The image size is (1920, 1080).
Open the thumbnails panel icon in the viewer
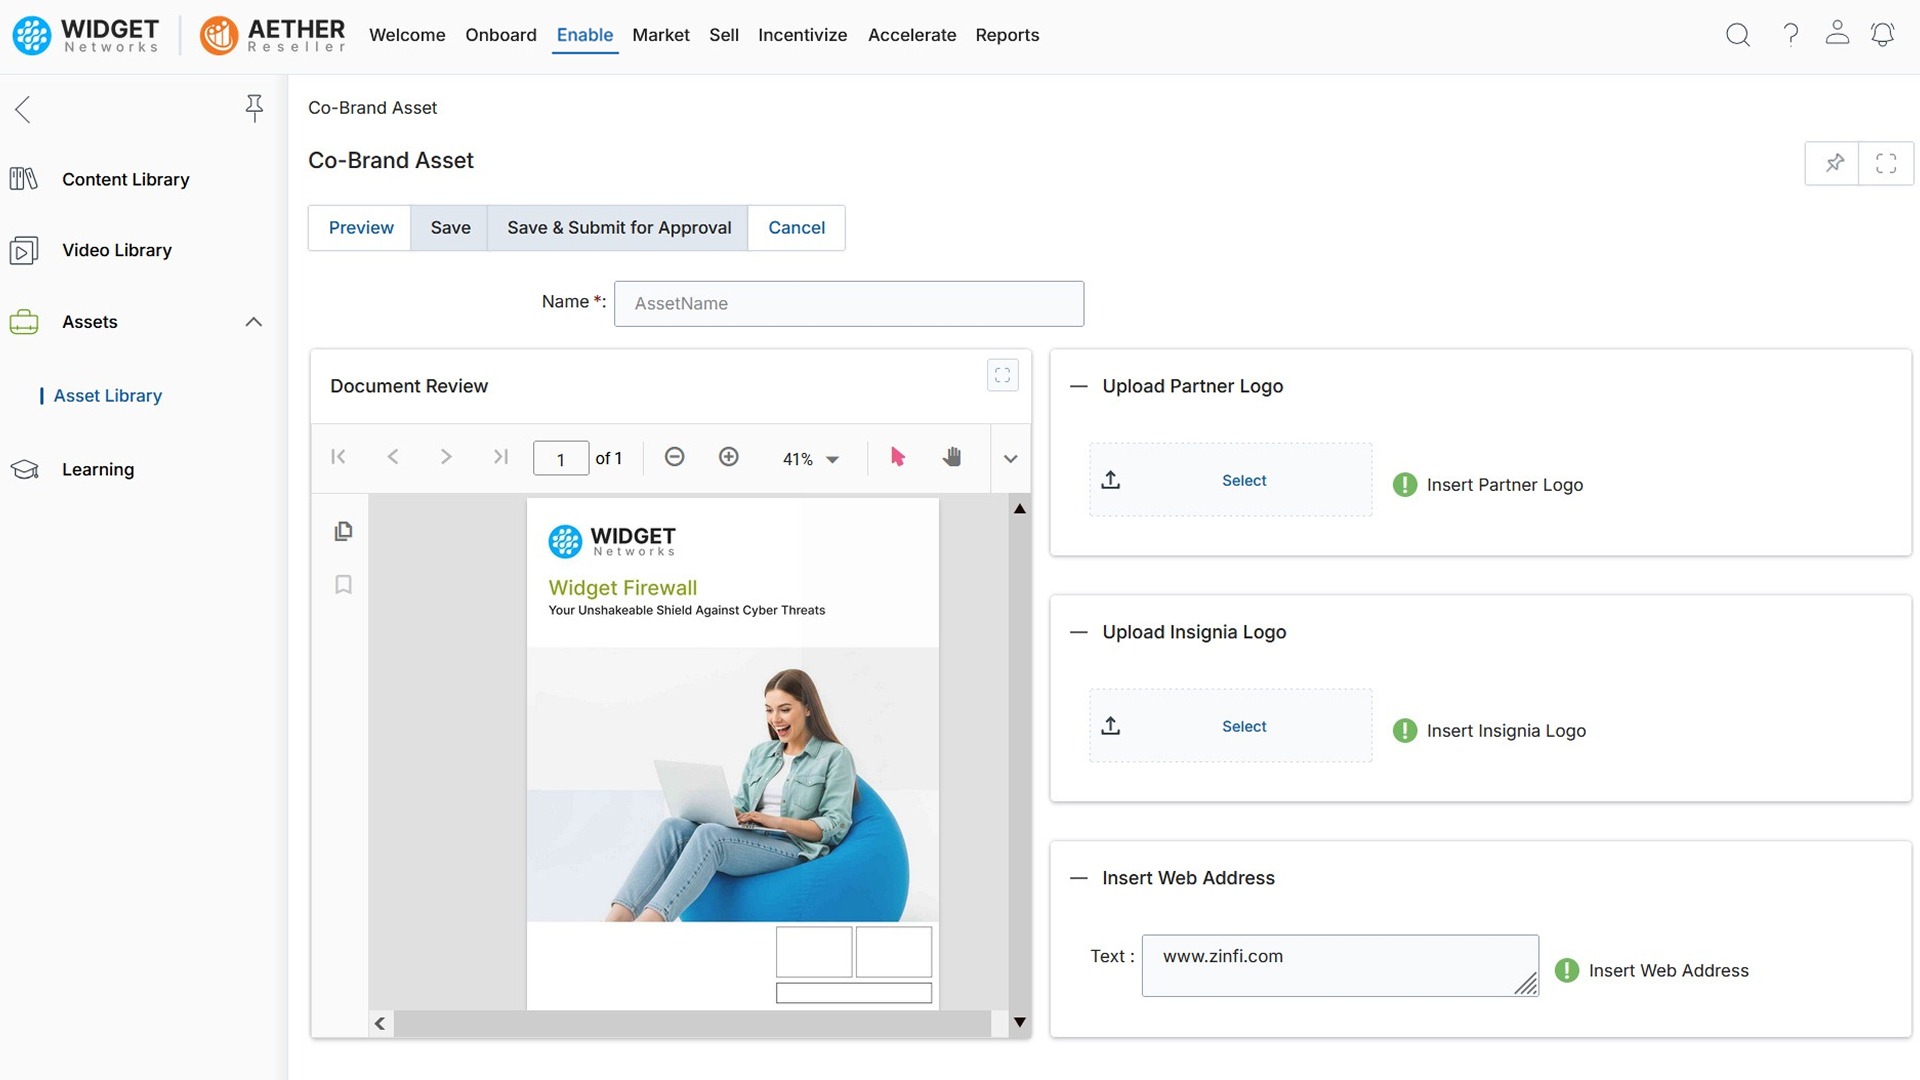point(343,531)
